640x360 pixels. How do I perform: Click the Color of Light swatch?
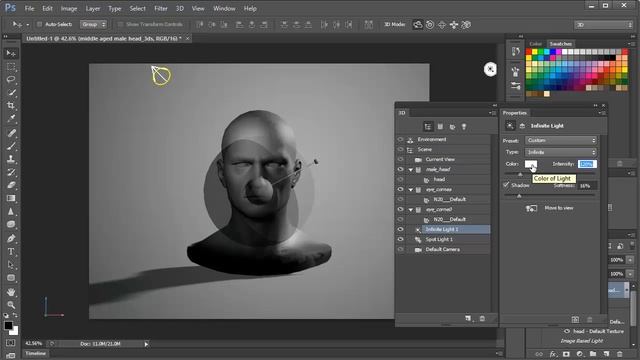tap(531, 164)
